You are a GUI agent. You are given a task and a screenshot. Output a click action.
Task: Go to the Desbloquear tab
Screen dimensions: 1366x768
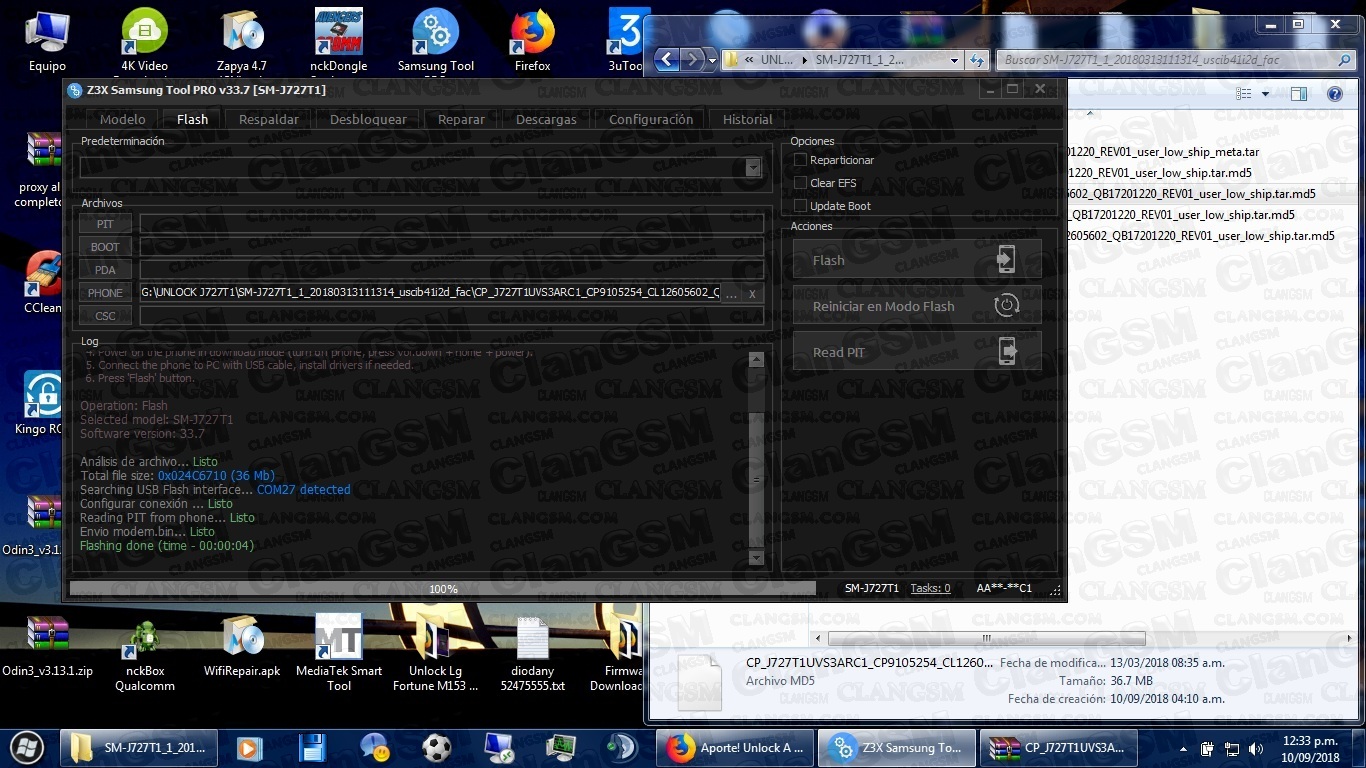pyautogui.click(x=368, y=119)
